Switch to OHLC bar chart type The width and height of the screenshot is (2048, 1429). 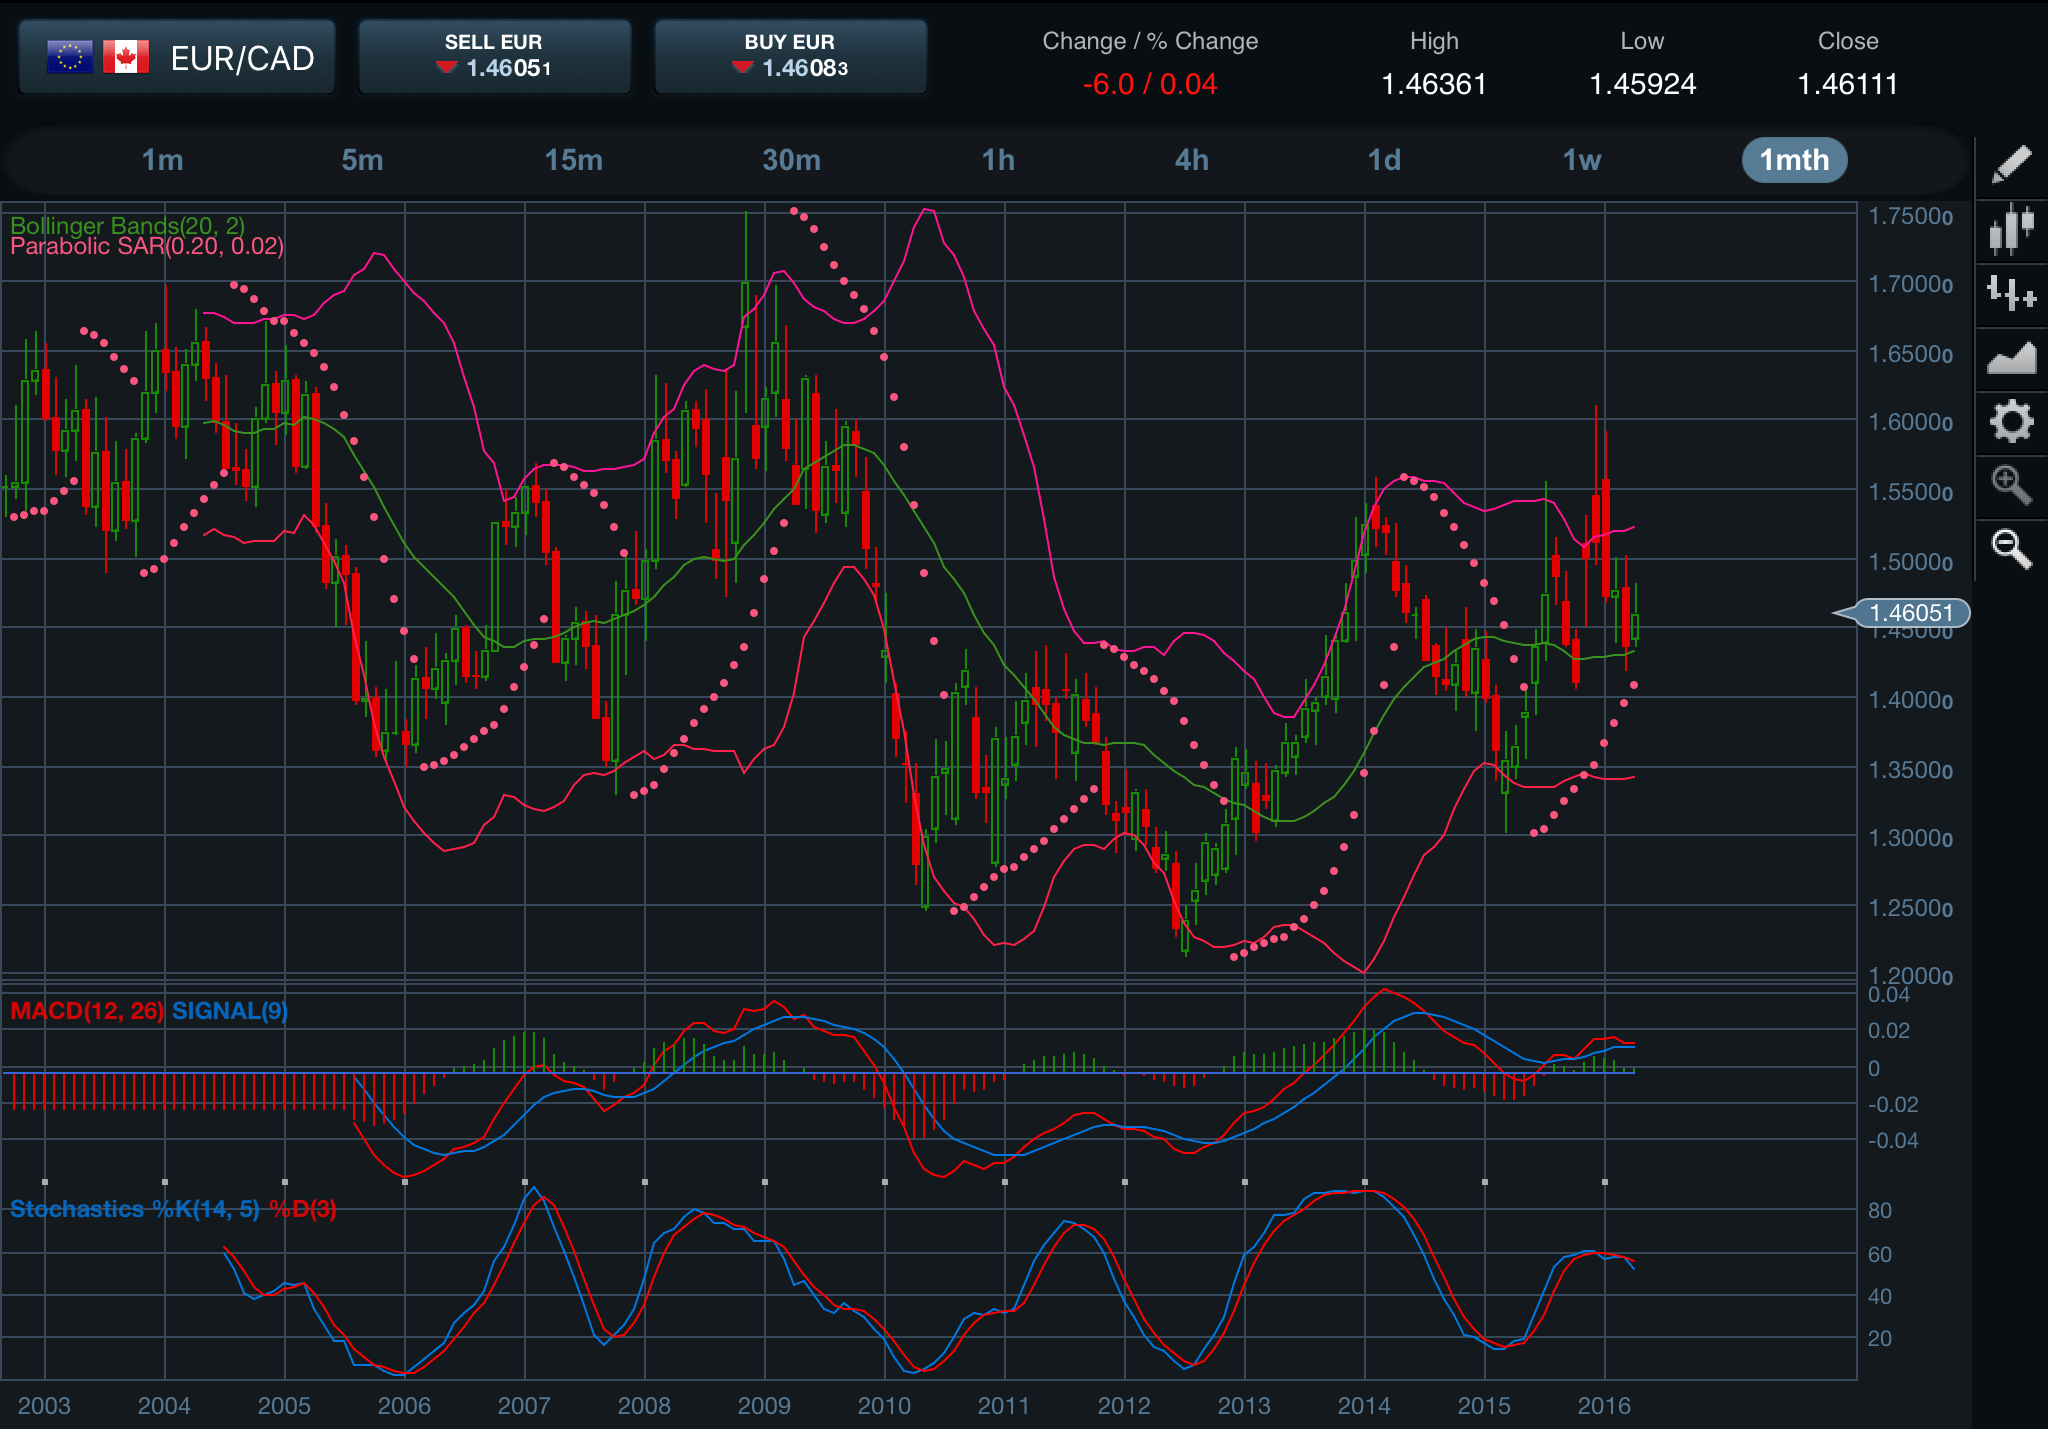click(x=2011, y=293)
